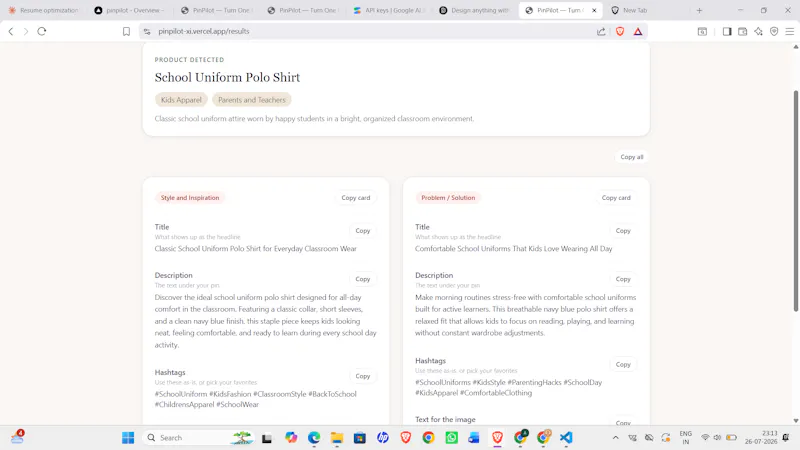Screen dimensions: 800x450
Task: Click the battery tray icon
Action: pyautogui.click(x=732, y=438)
